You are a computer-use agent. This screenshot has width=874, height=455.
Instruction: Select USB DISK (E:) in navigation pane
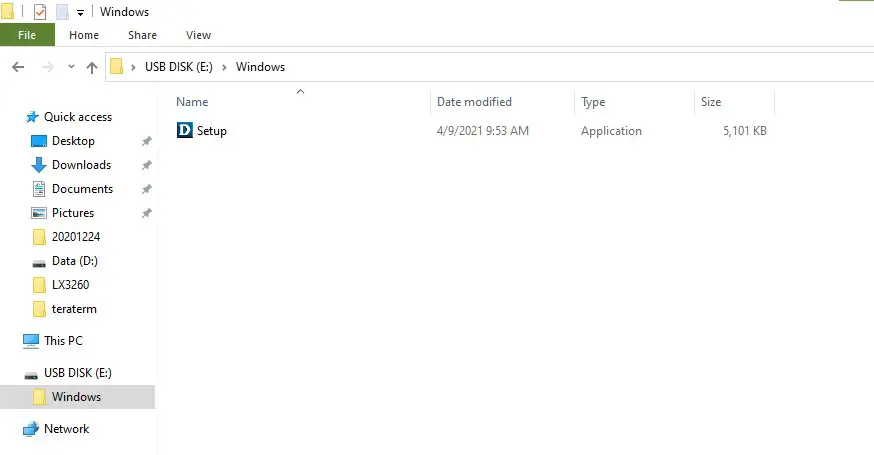(78, 373)
